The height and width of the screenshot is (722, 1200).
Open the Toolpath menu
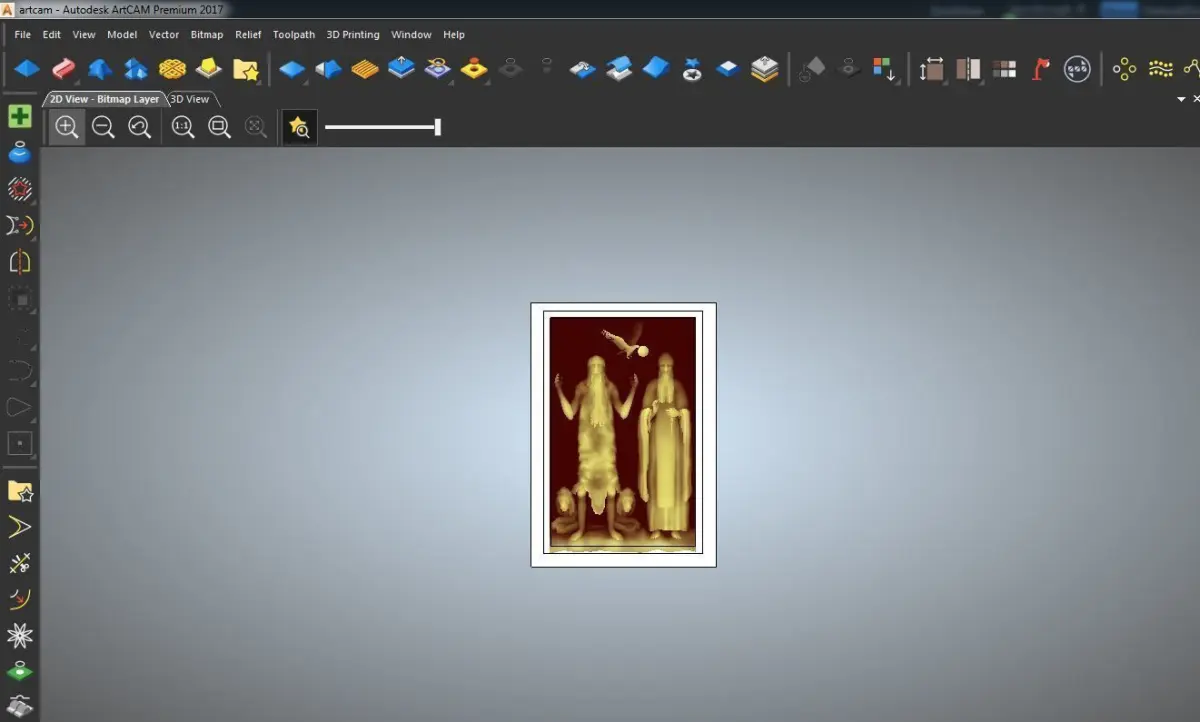(294, 34)
